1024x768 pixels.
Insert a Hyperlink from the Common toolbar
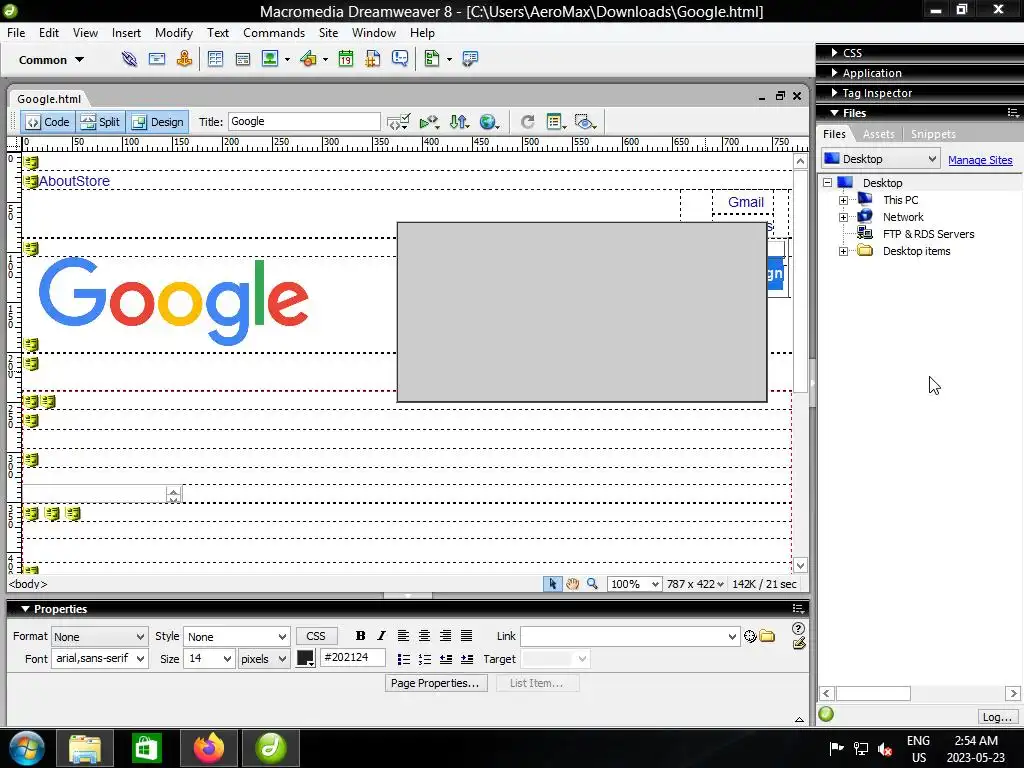[129, 59]
